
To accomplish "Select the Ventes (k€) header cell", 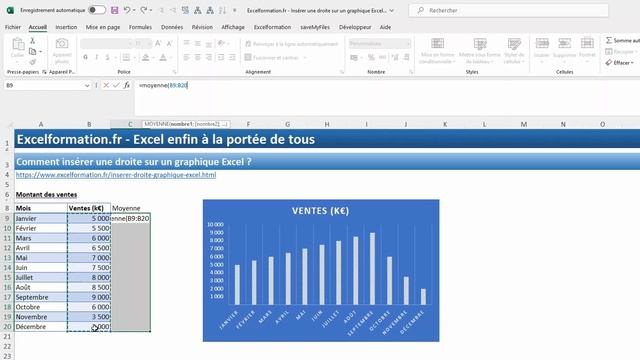I will [x=89, y=208].
